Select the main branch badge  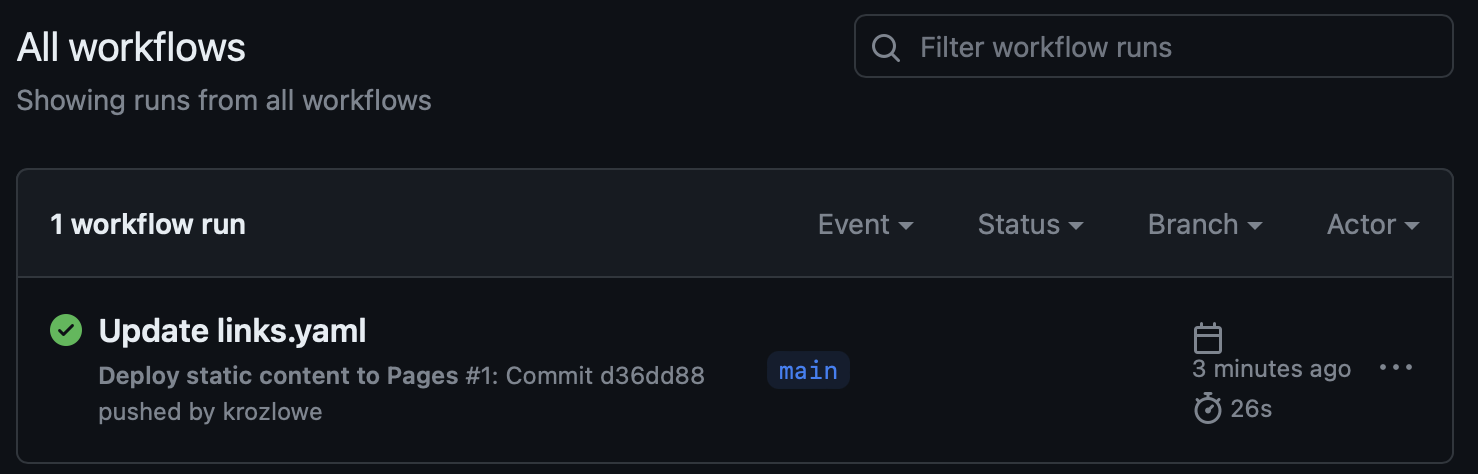pos(808,371)
